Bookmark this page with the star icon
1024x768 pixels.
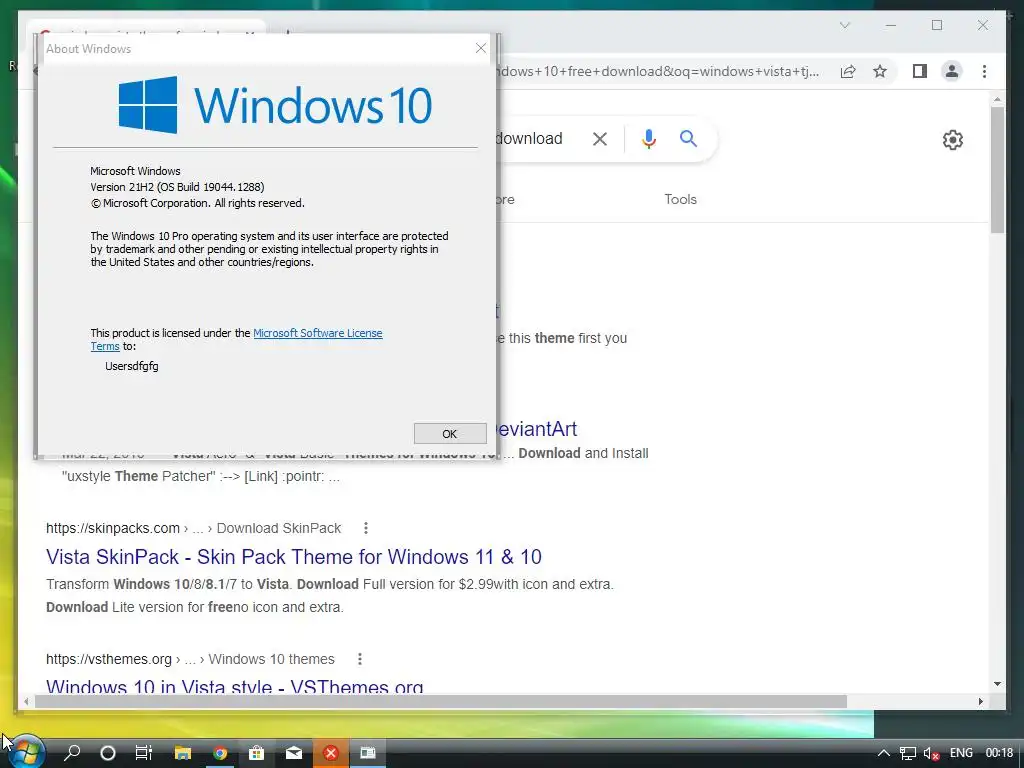click(880, 71)
